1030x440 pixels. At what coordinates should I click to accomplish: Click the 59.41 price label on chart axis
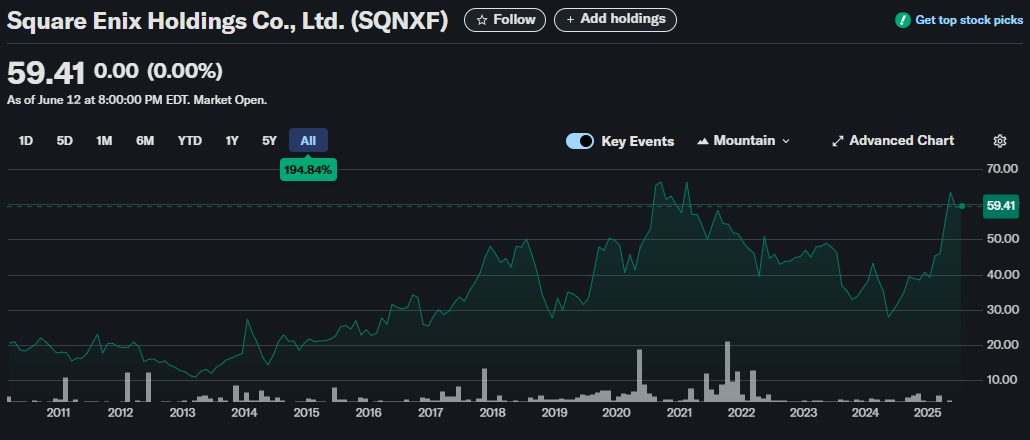point(1001,206)
